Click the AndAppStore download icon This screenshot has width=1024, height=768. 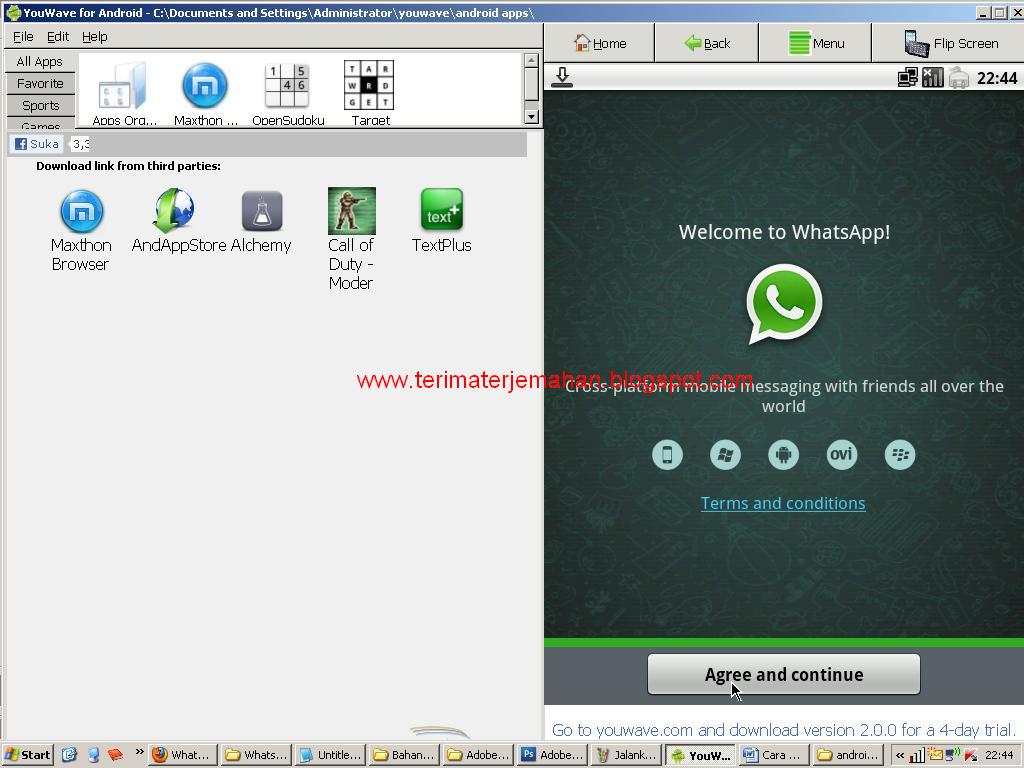click(x=174, y=210)
